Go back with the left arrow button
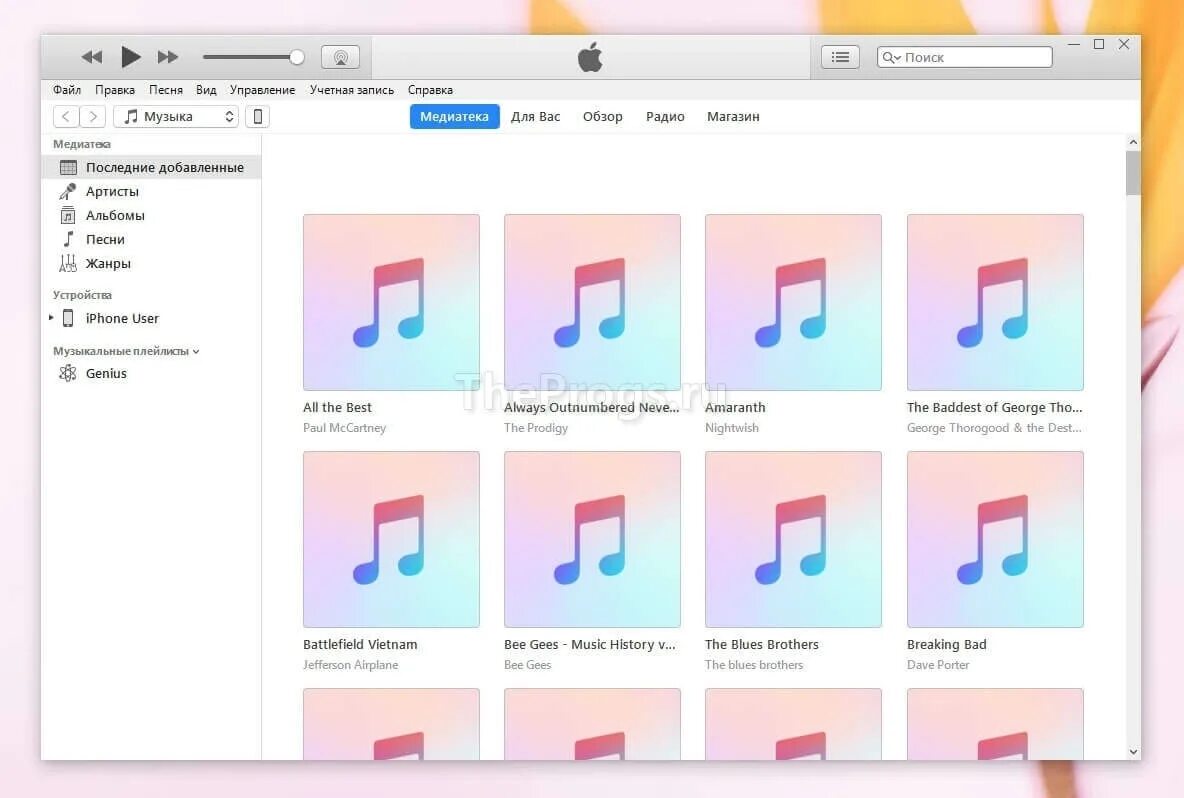The width and height of the screenshot is (1184, 798). 66,116
